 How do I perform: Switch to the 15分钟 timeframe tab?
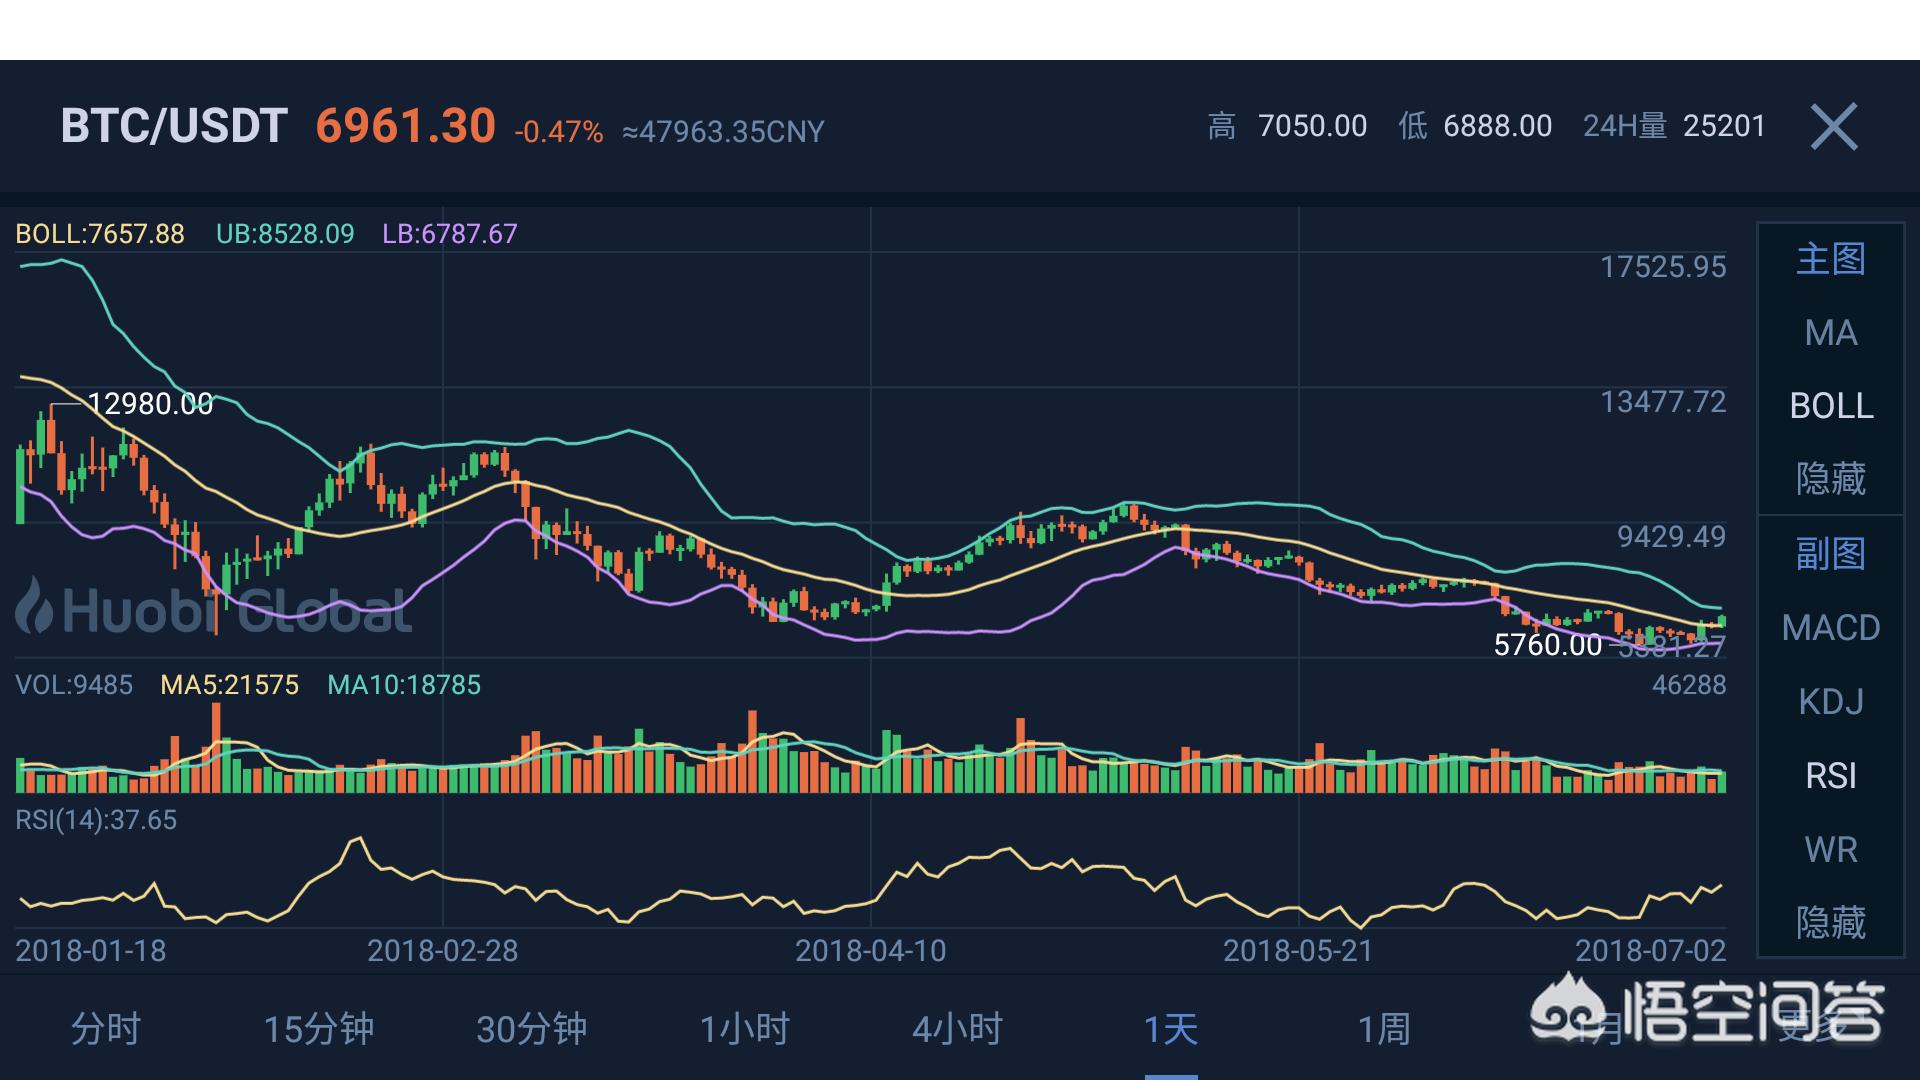click(x=319, y=1029)
